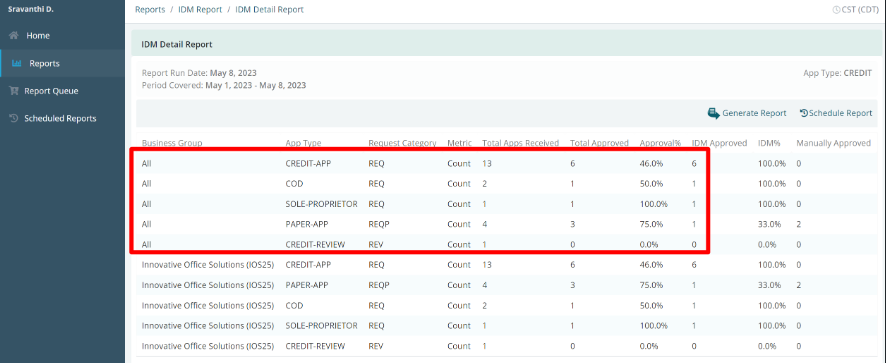Click SOLE-PROPRIETOR in the Innovative Office Solutions row
Screen dimensions: 886x363
click(x=322, y=326)
